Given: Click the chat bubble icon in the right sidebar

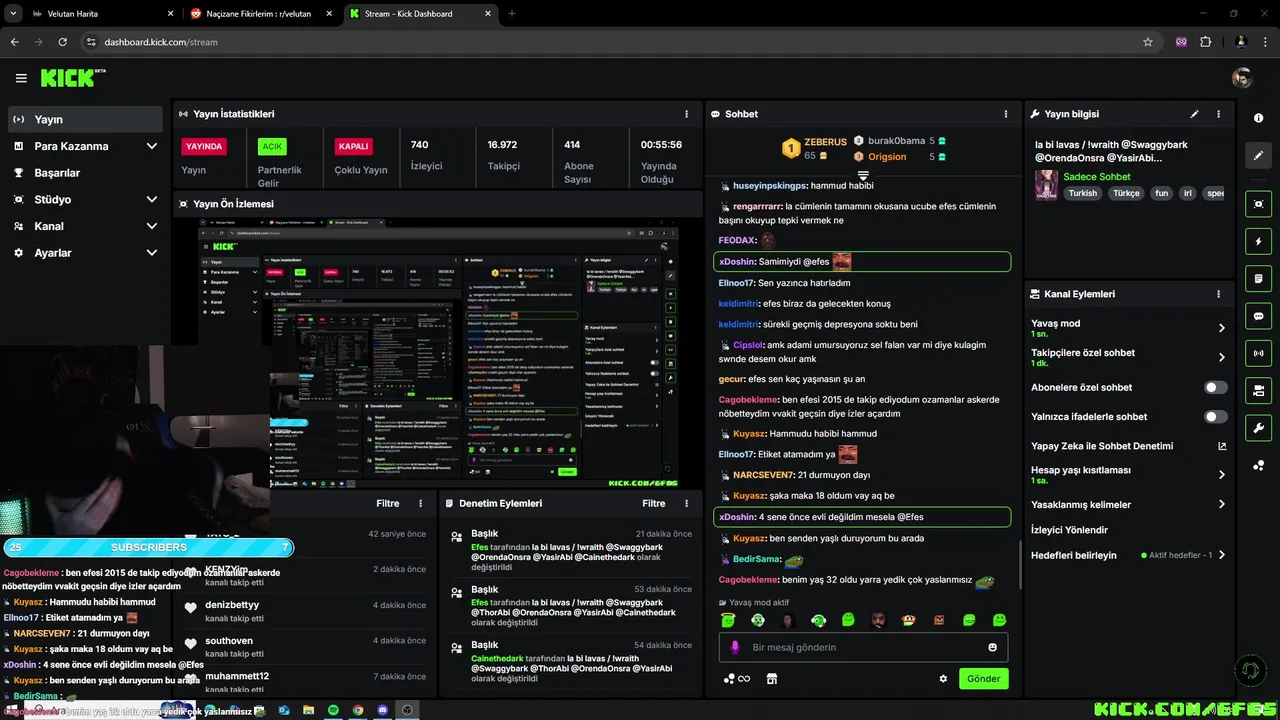Looking at the screenshot, I should click(1258, 316).
